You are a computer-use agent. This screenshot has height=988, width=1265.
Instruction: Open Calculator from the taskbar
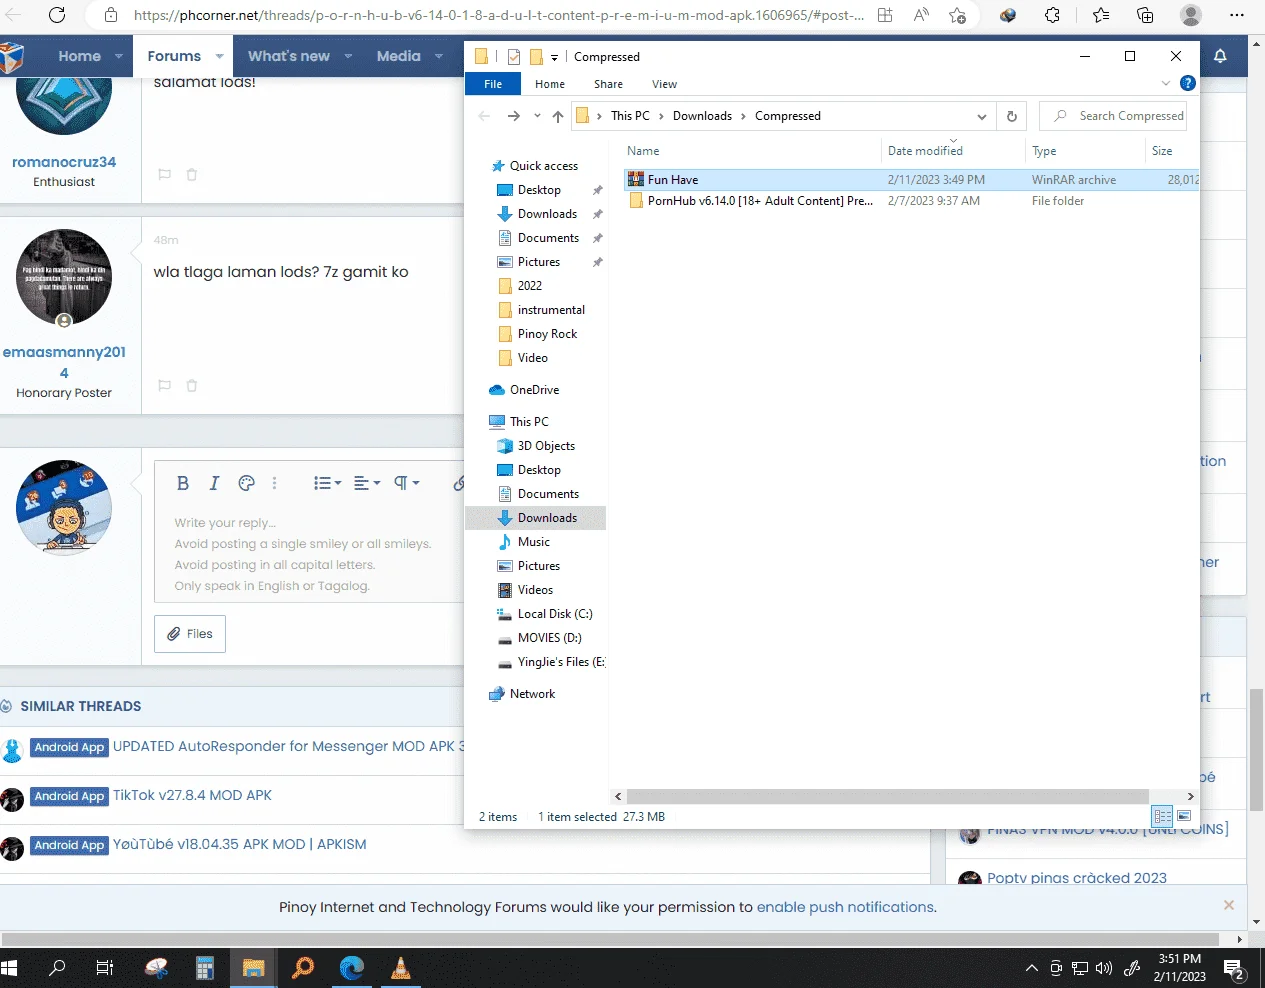coord(205,967)
